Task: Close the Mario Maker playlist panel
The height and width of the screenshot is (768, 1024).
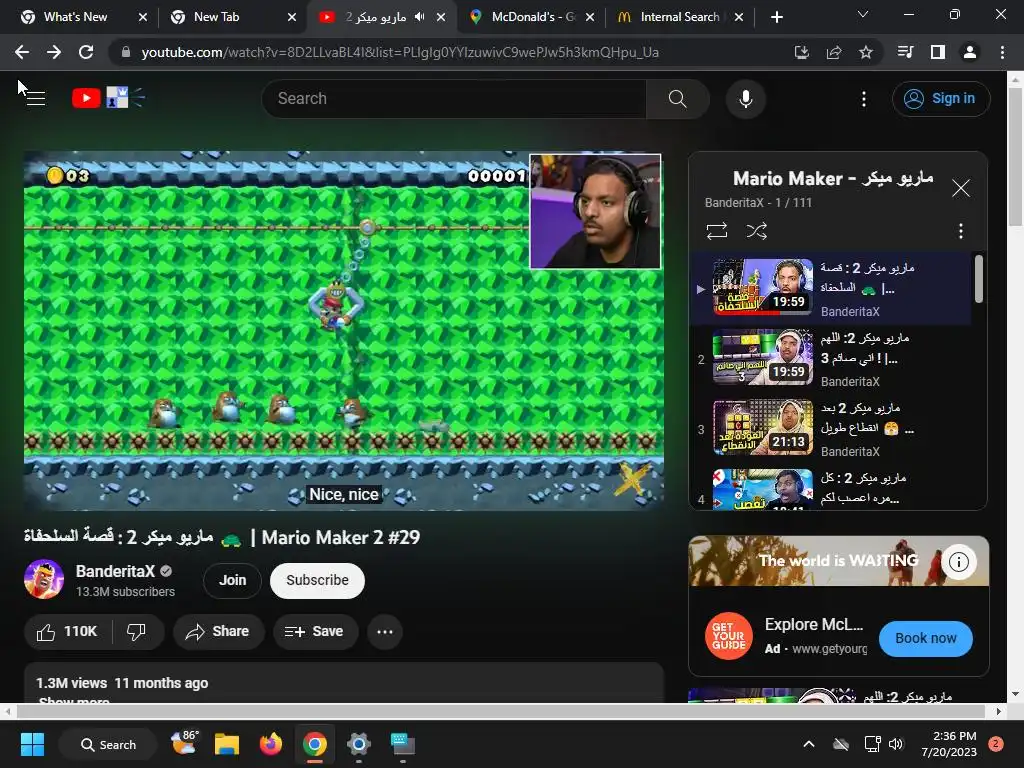Action: (x=960, y=188)
